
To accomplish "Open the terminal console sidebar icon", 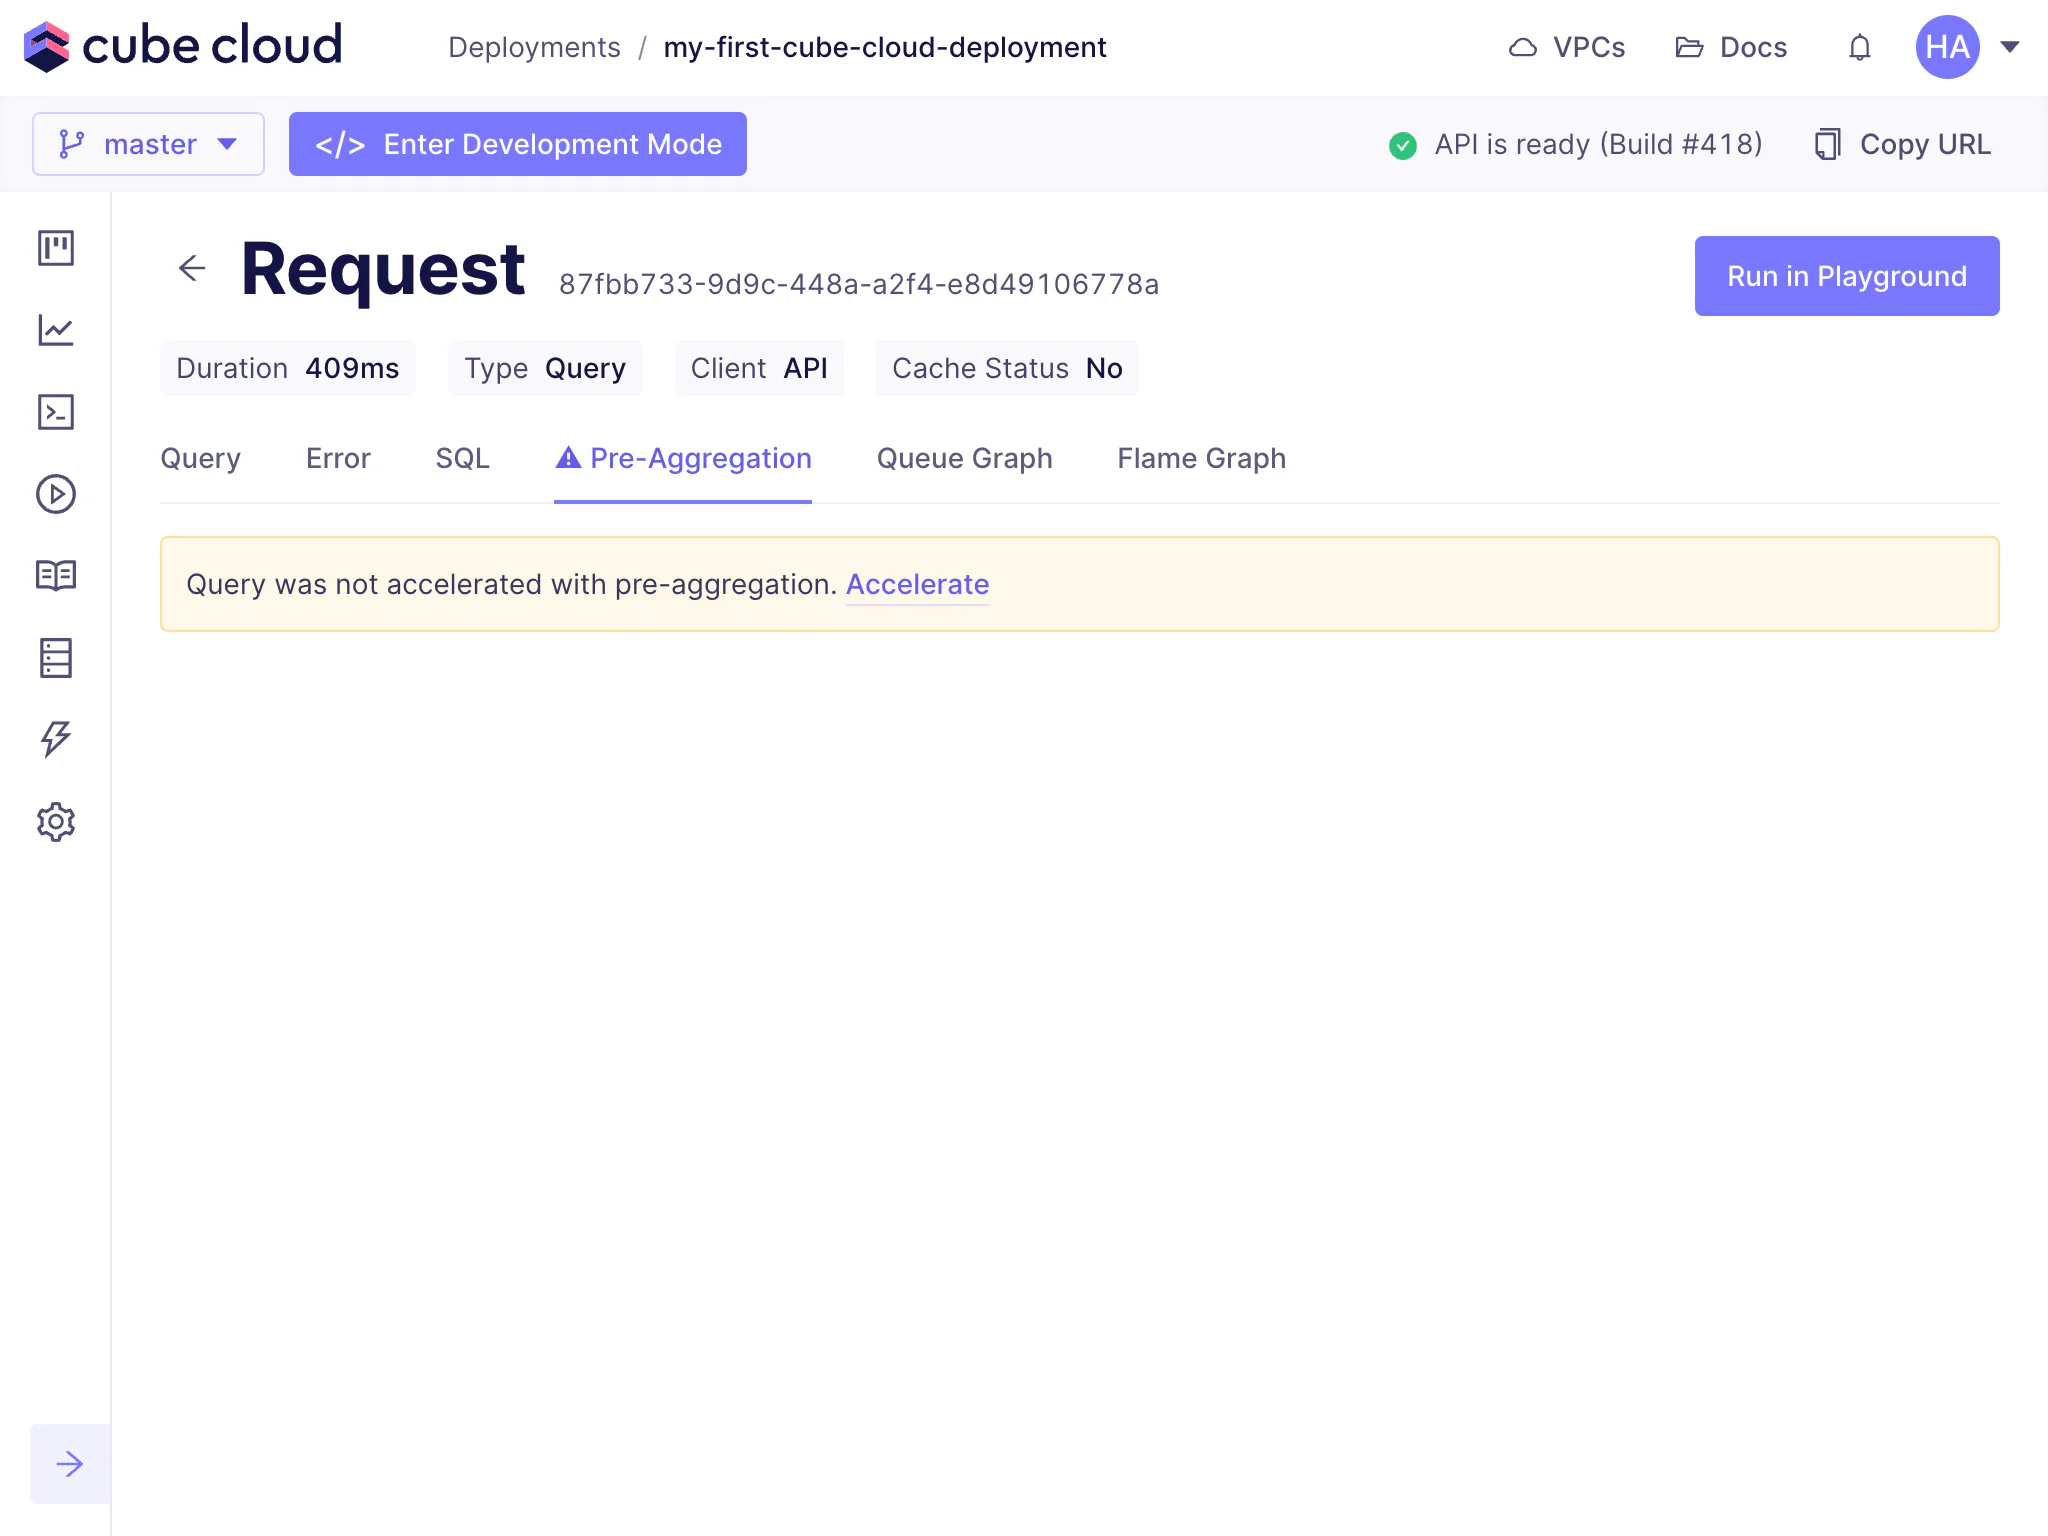I will click(x=56, y=412).
